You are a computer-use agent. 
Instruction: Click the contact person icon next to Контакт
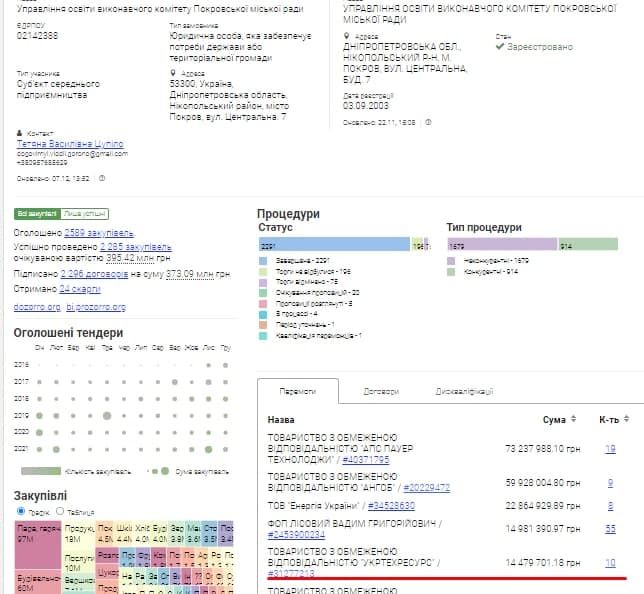(20, 133)
